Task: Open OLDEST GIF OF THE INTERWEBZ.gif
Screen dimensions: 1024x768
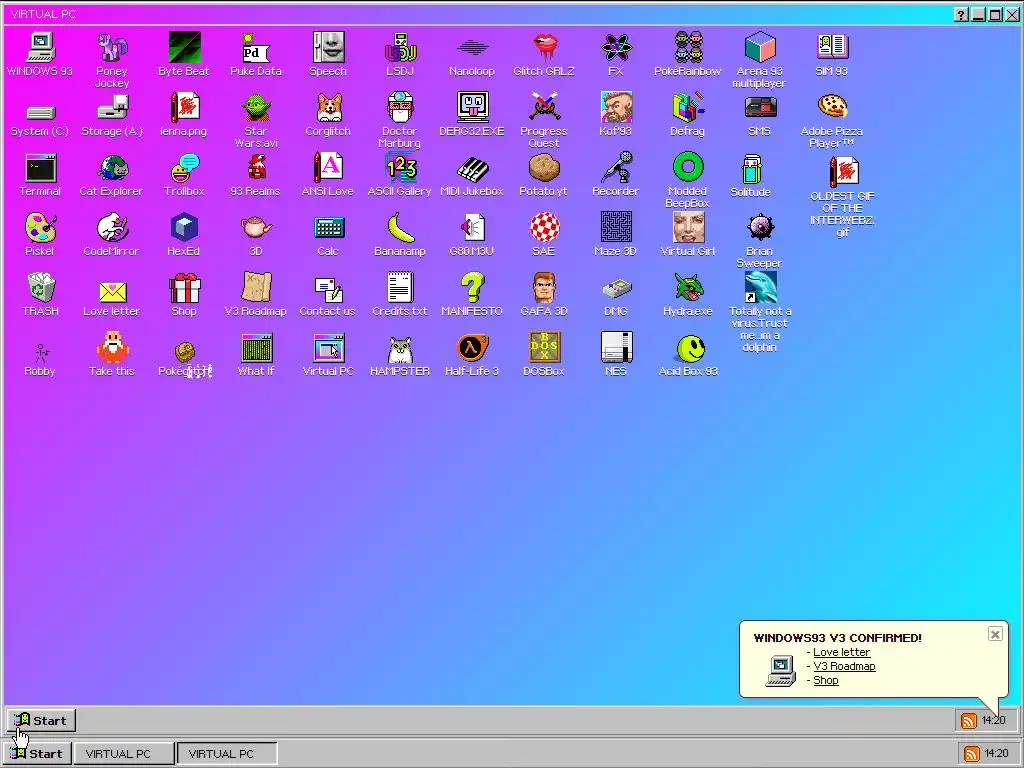Action: tap(844, 172)
